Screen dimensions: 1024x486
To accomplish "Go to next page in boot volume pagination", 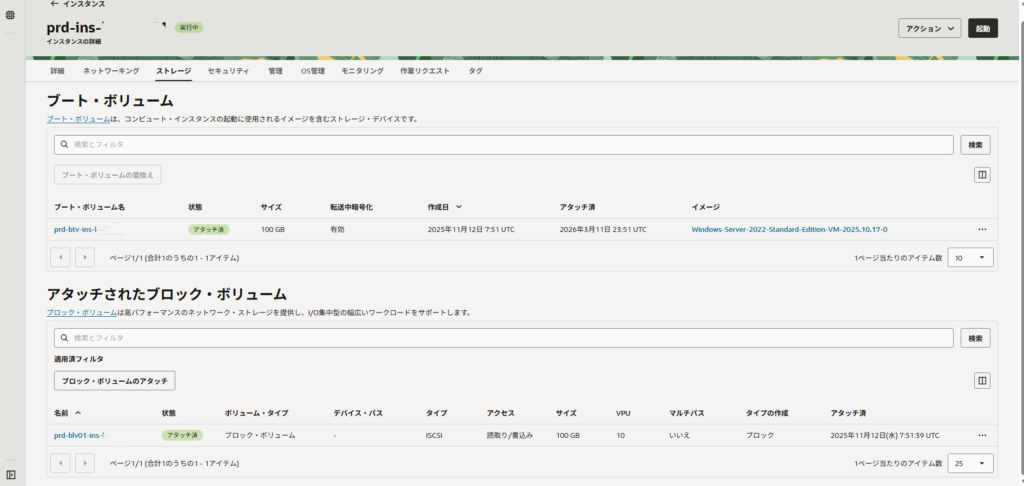I will [84, 257].
